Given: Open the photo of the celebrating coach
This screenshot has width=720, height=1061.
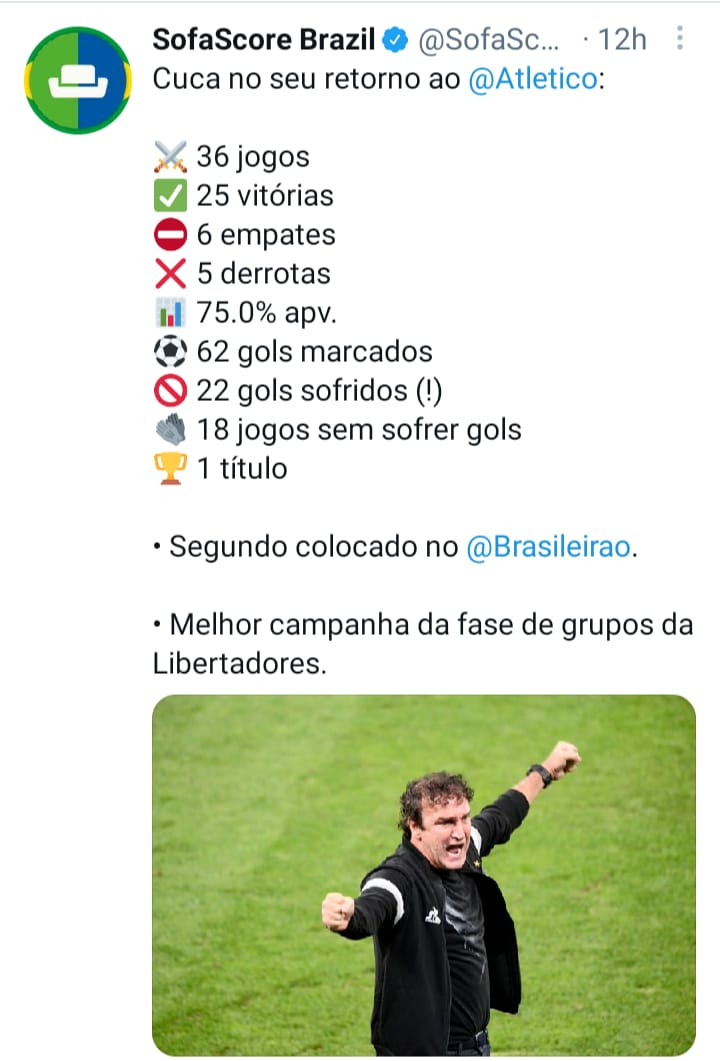Looking at the screenshot, I should tap(423, 875).
